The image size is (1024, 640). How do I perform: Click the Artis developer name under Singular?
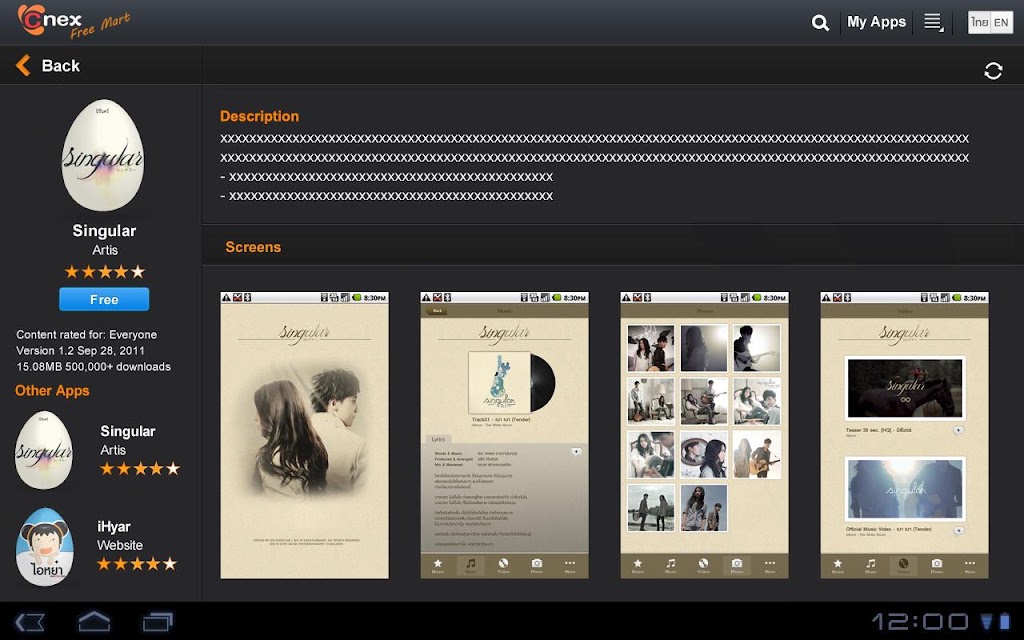tap(104, 250)
